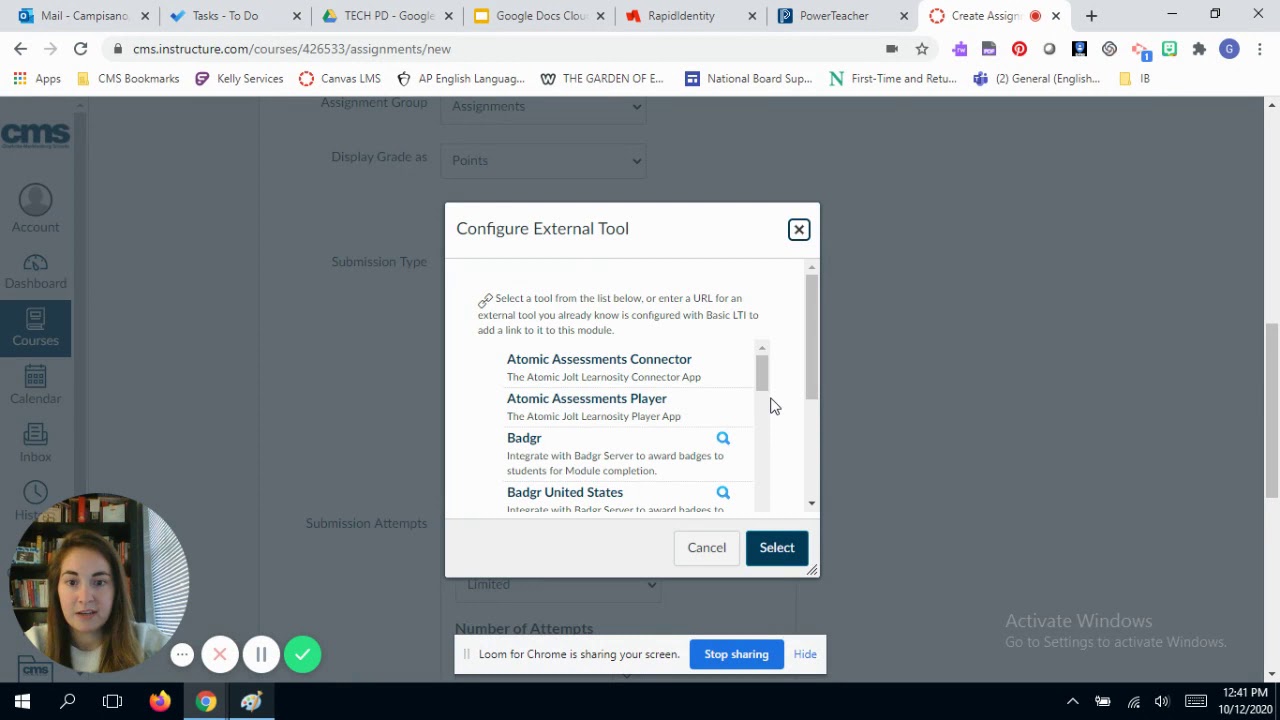Go back in browser history

point(20,49)
